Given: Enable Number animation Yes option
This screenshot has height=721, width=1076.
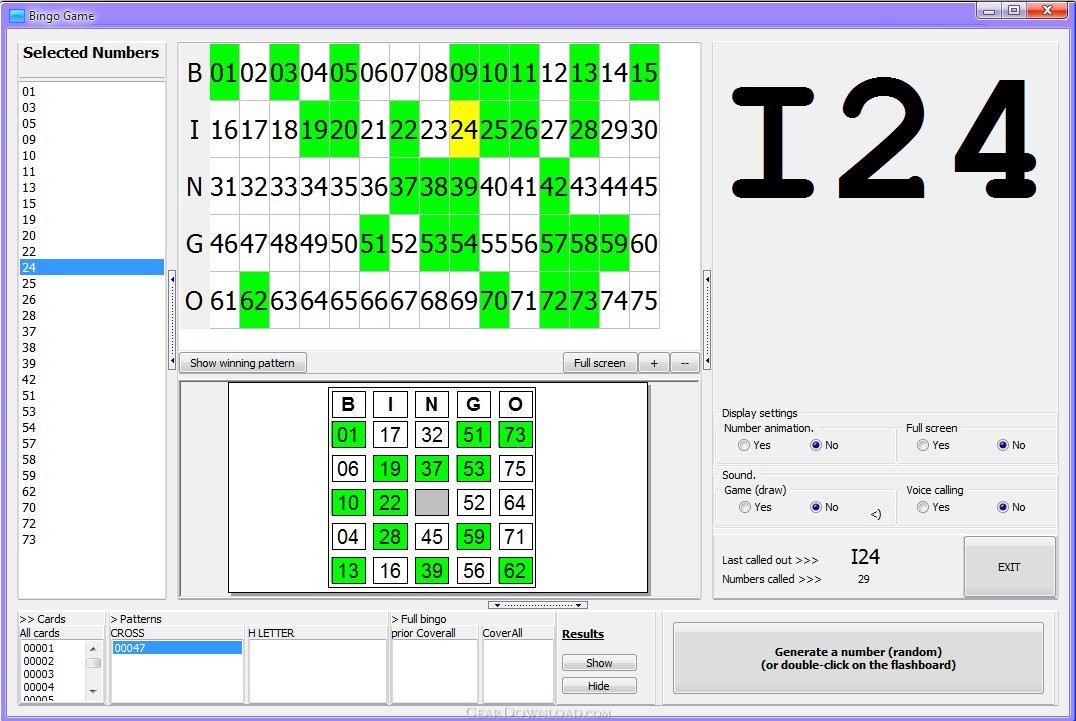Looking at the screenshot, I should tap(743, 445).
